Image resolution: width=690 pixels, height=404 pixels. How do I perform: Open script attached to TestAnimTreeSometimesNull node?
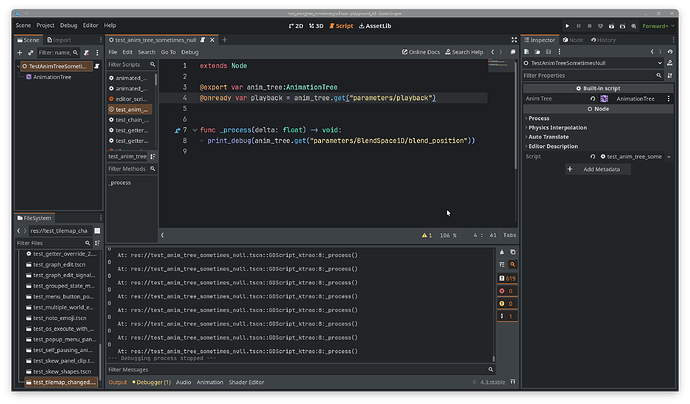(x=97, y=66)
